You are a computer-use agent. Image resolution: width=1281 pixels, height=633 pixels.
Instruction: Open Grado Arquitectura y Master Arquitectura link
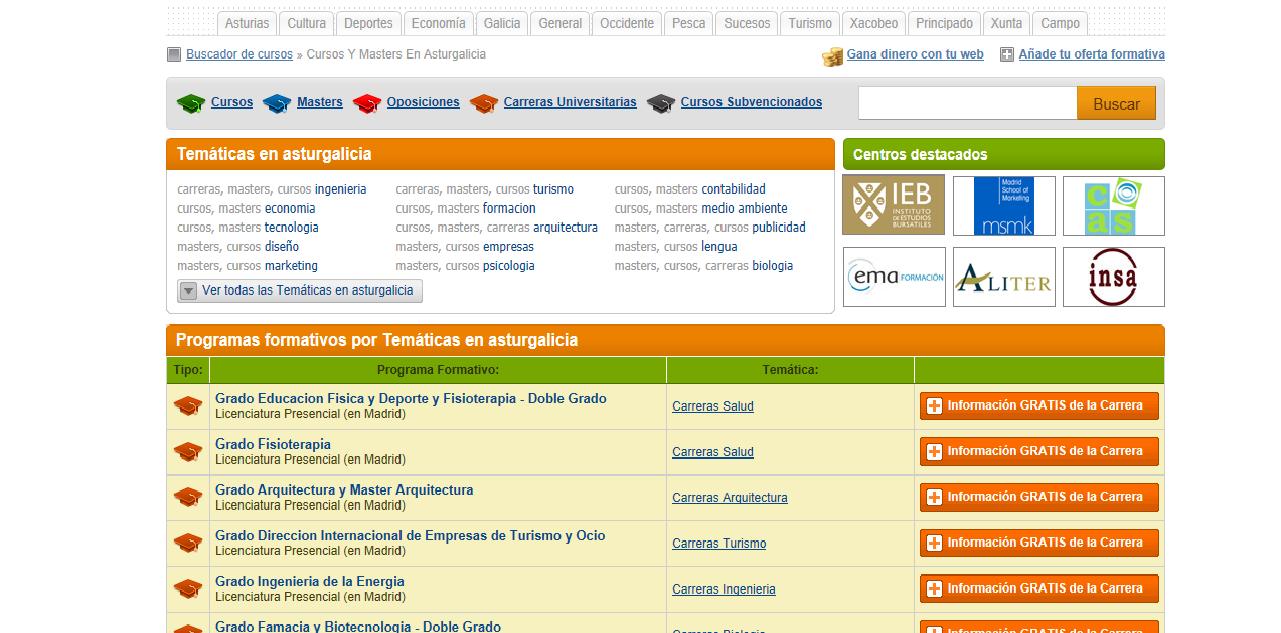point(344,490)
